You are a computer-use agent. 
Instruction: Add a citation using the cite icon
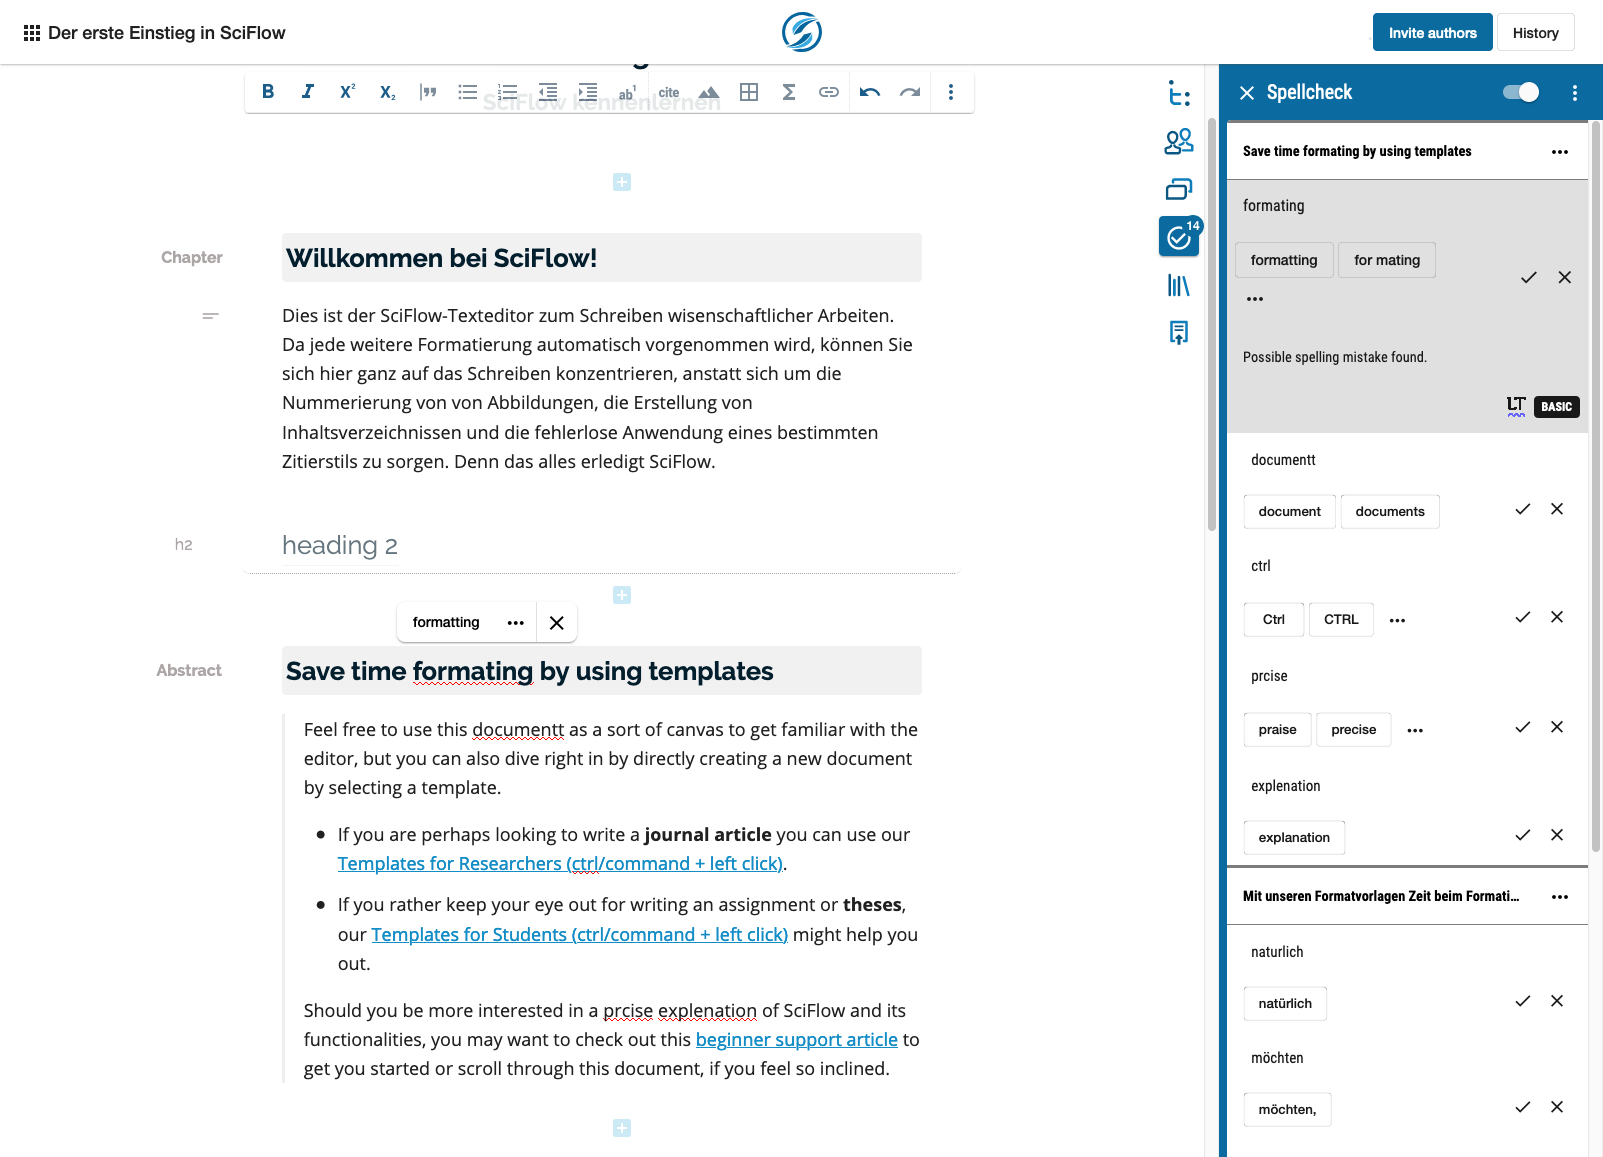668,91
